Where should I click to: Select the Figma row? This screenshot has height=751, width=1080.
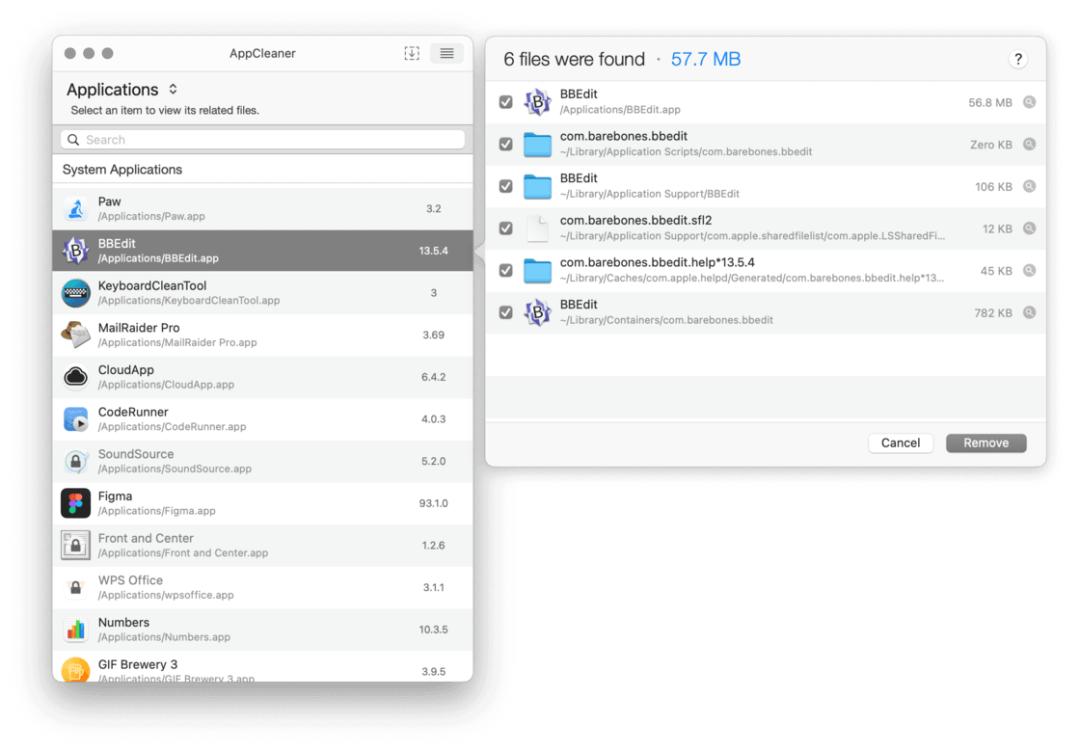click(x=262, y=503)
